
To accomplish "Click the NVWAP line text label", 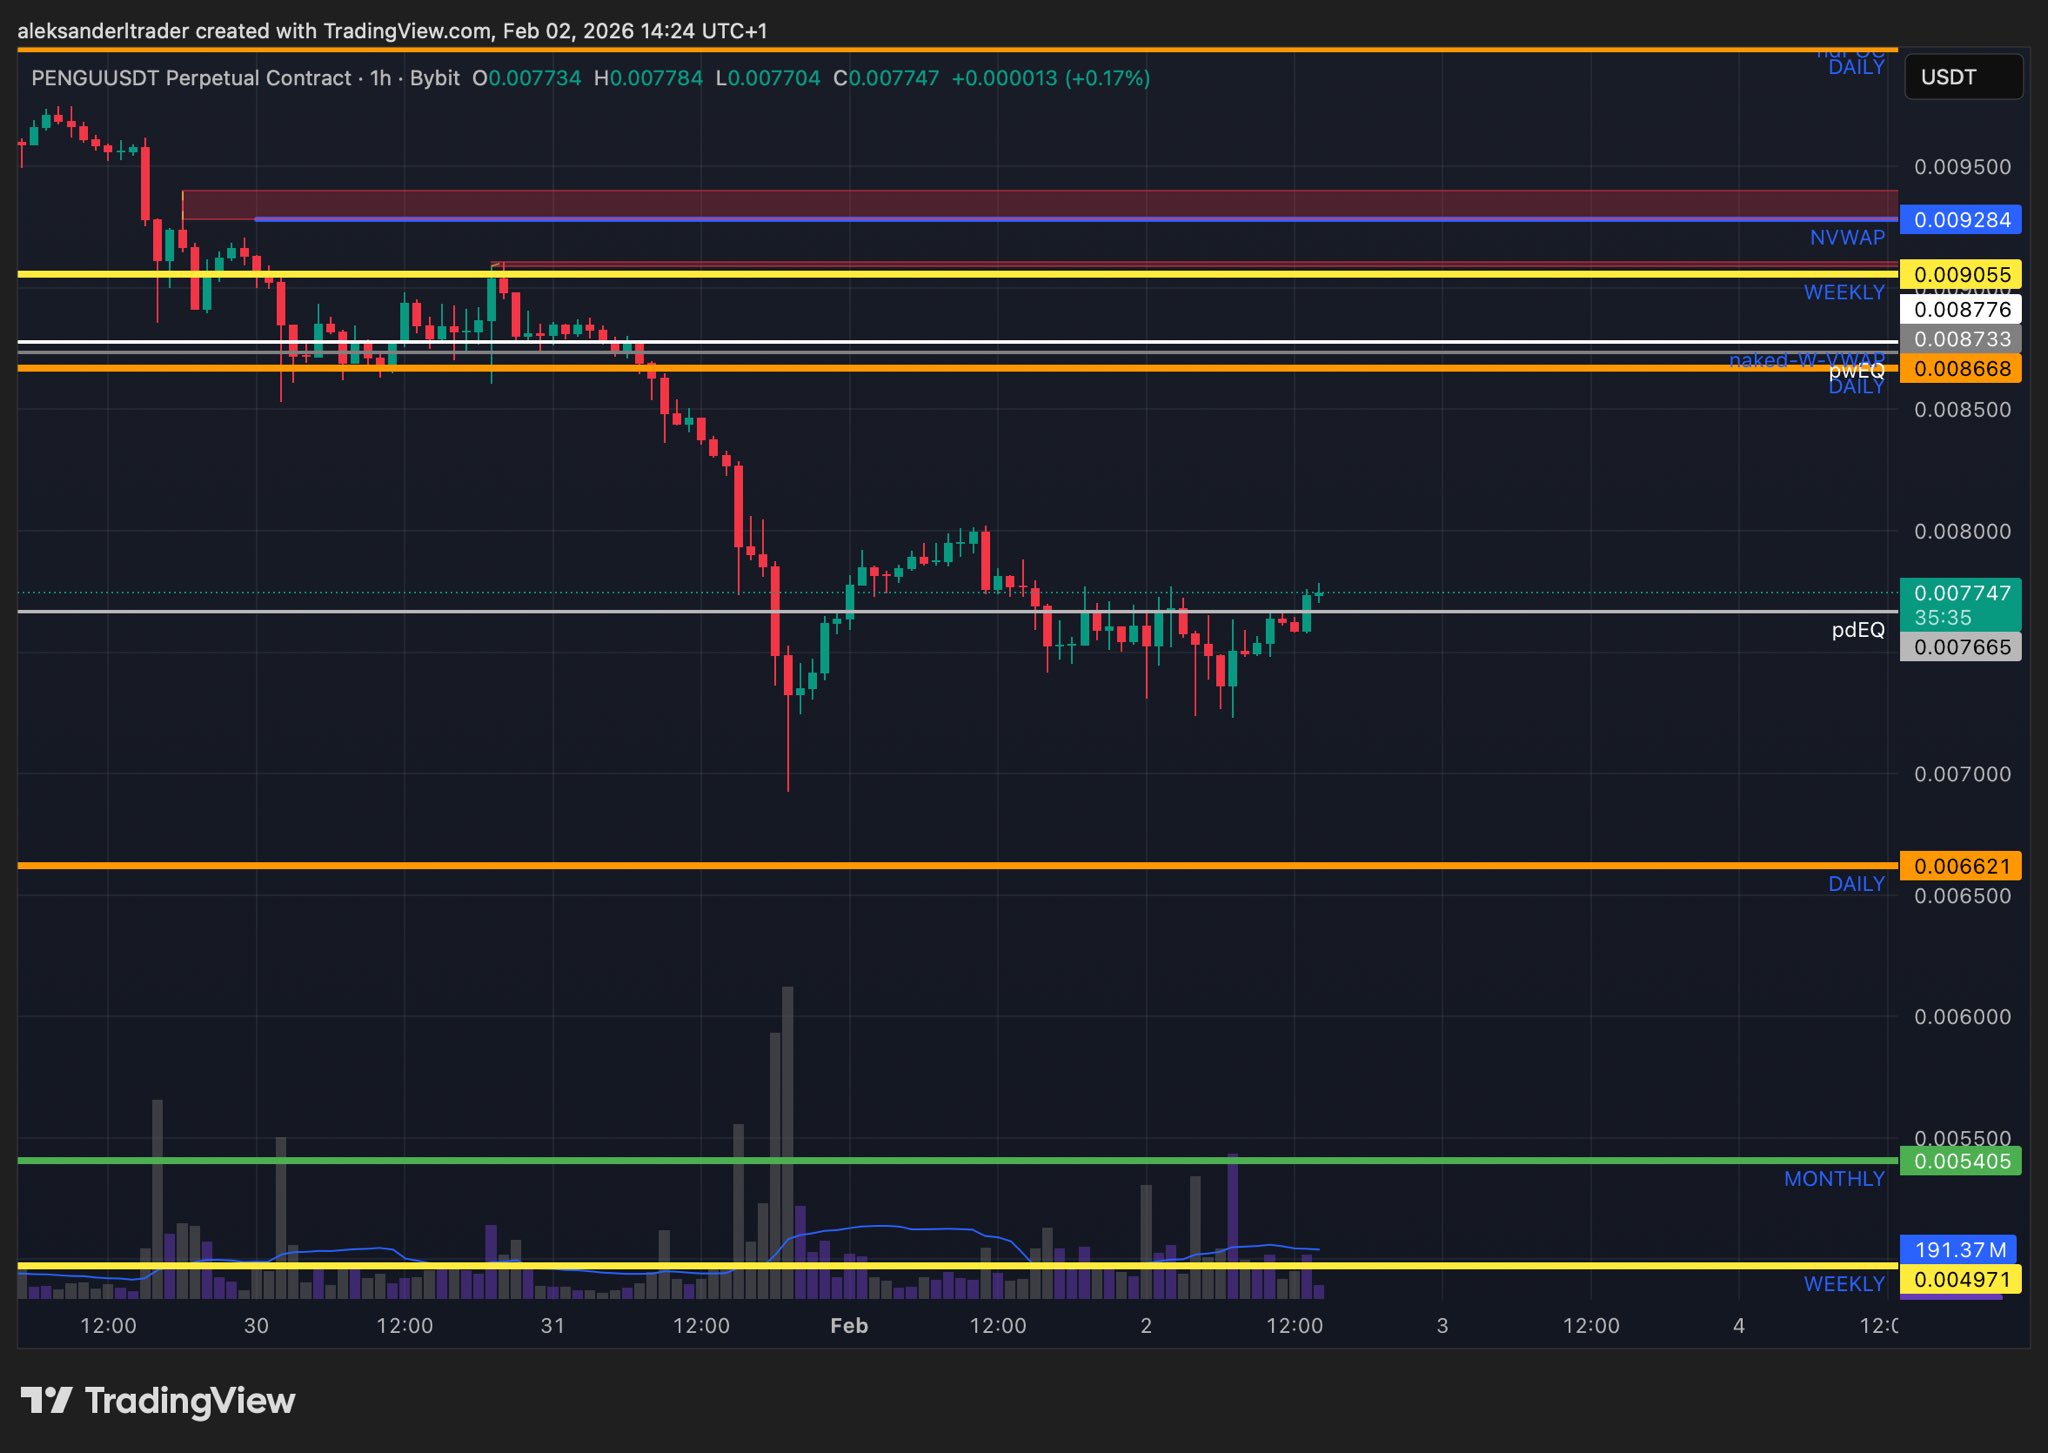I will point(1846,238).
